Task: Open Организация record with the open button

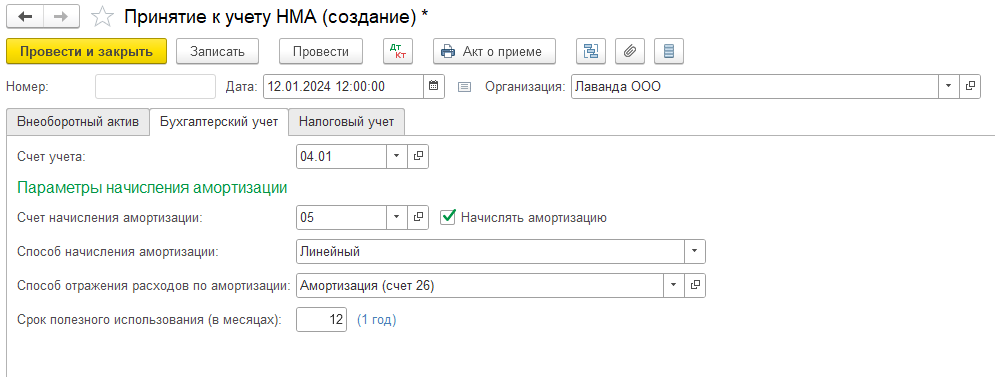Action: click(x=969, y=87)
